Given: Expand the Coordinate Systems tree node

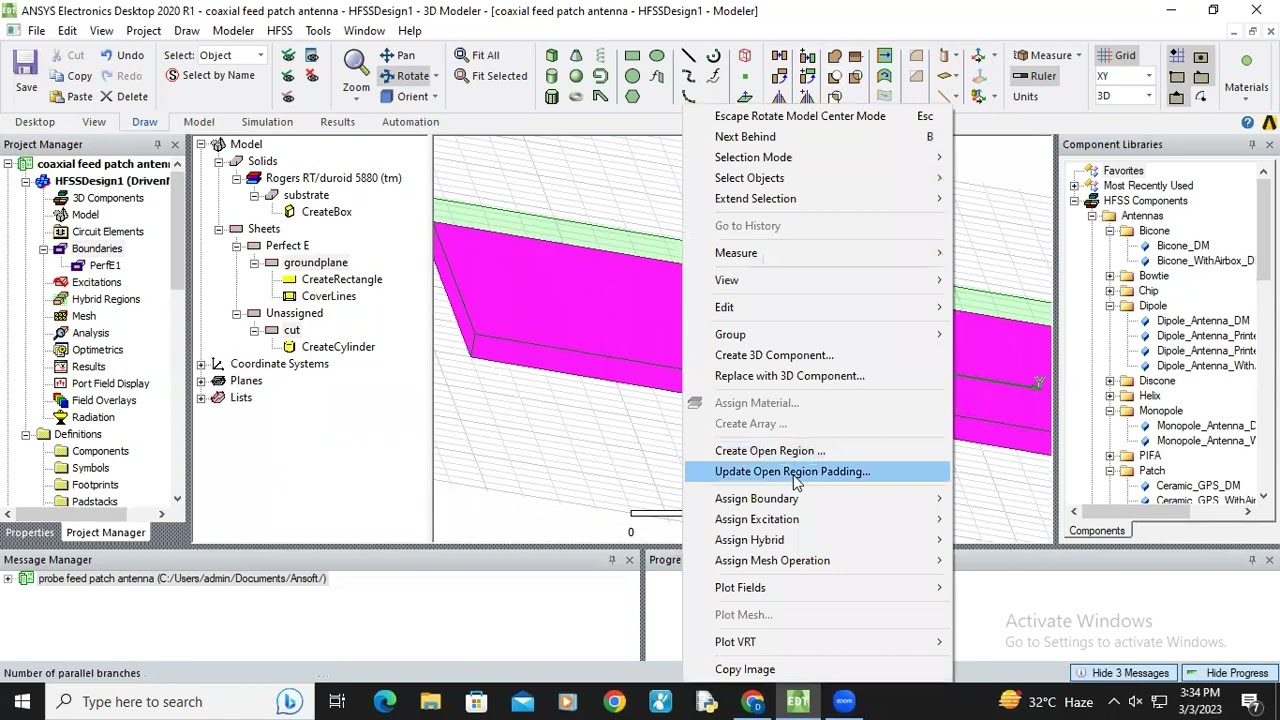Looking at the screenshot, I should (x=201, y=364).
